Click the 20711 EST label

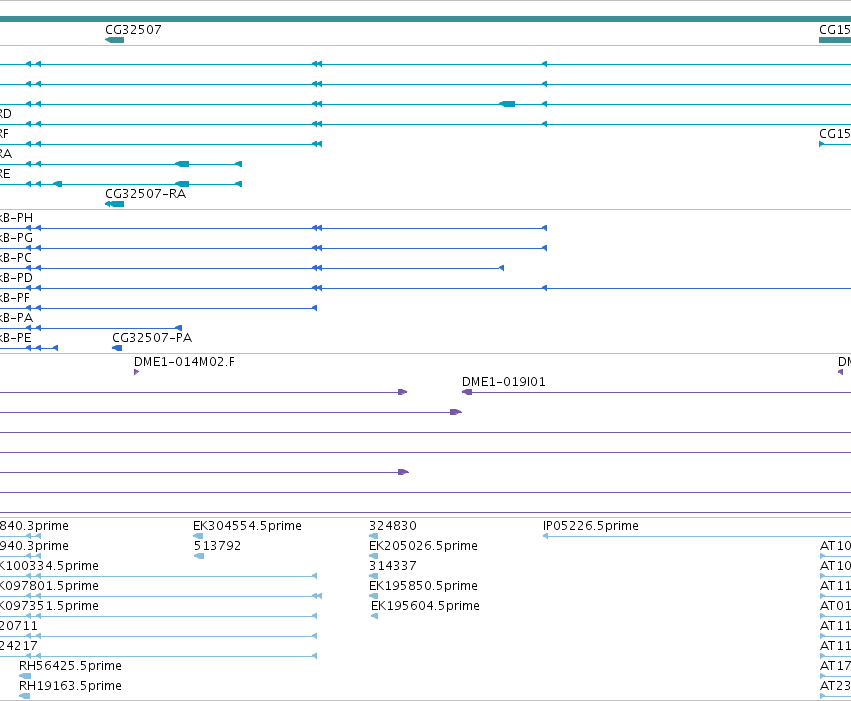[x=19, y=626]
